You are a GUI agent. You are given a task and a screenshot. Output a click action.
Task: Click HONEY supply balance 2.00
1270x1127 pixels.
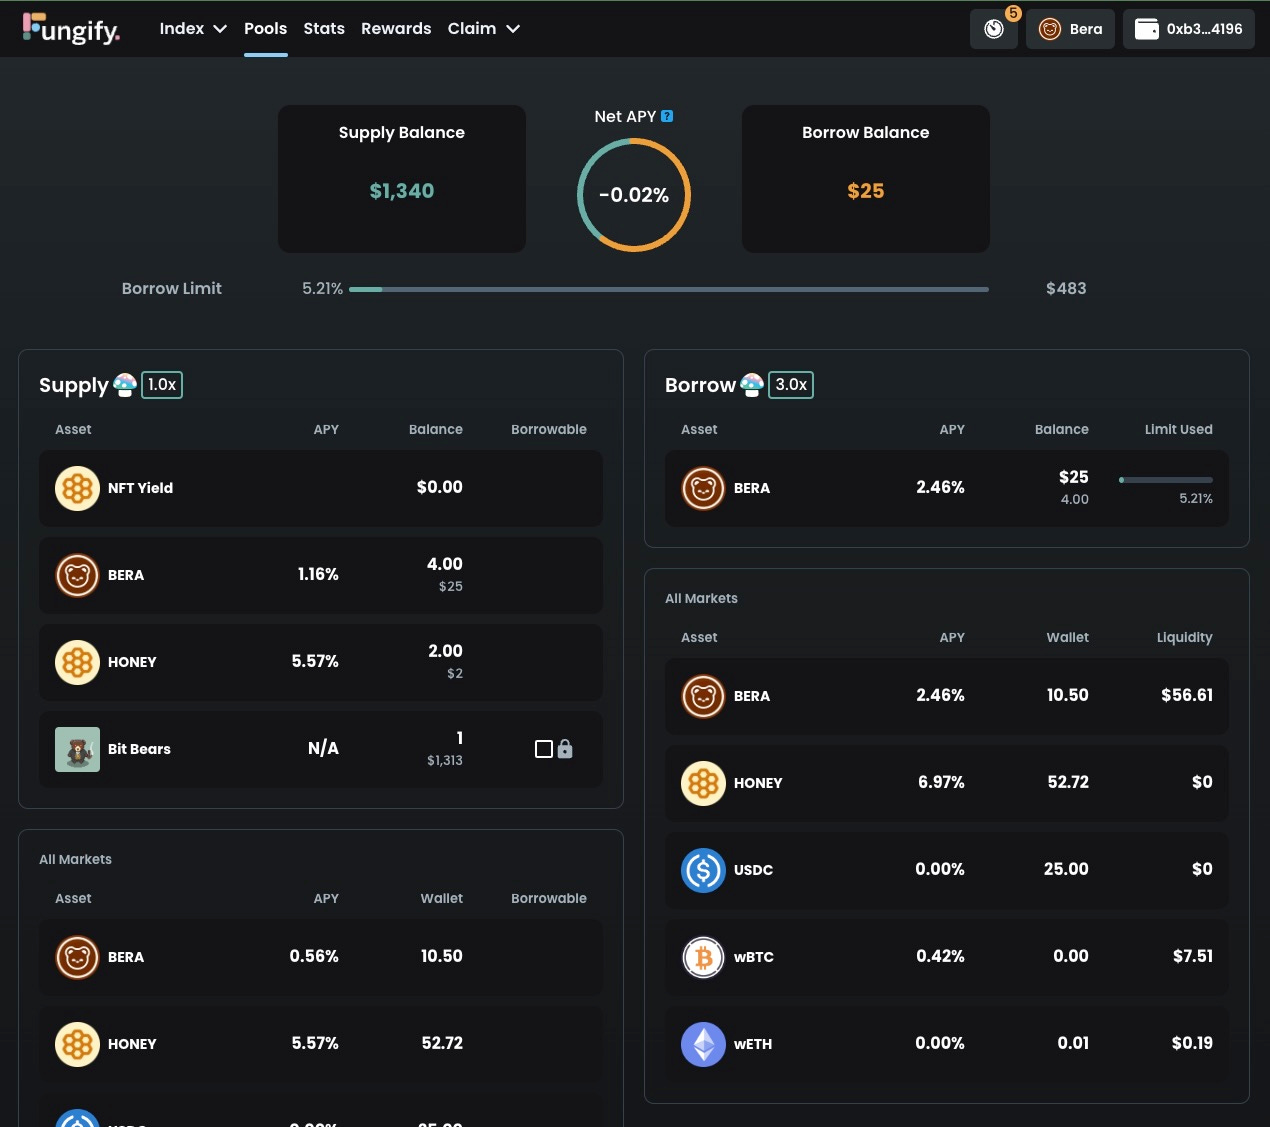[x=445, y=651]
